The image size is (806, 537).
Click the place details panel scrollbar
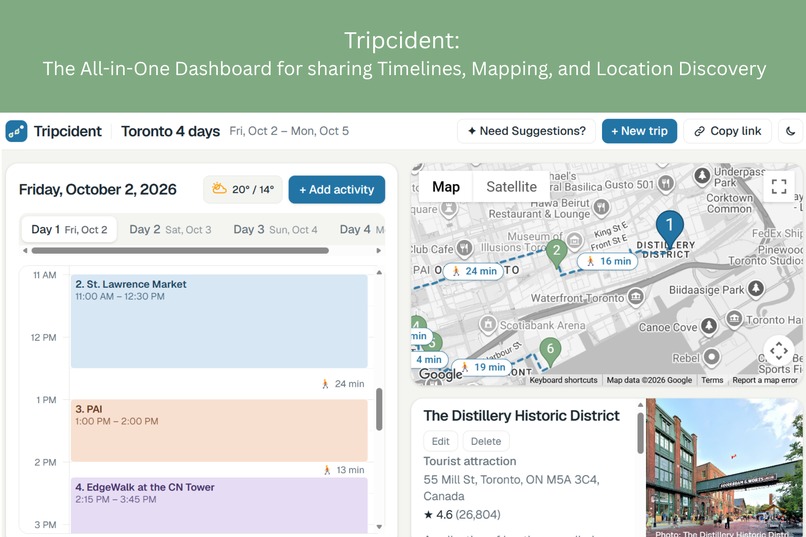pyautogui.click(x=640, y=433)
